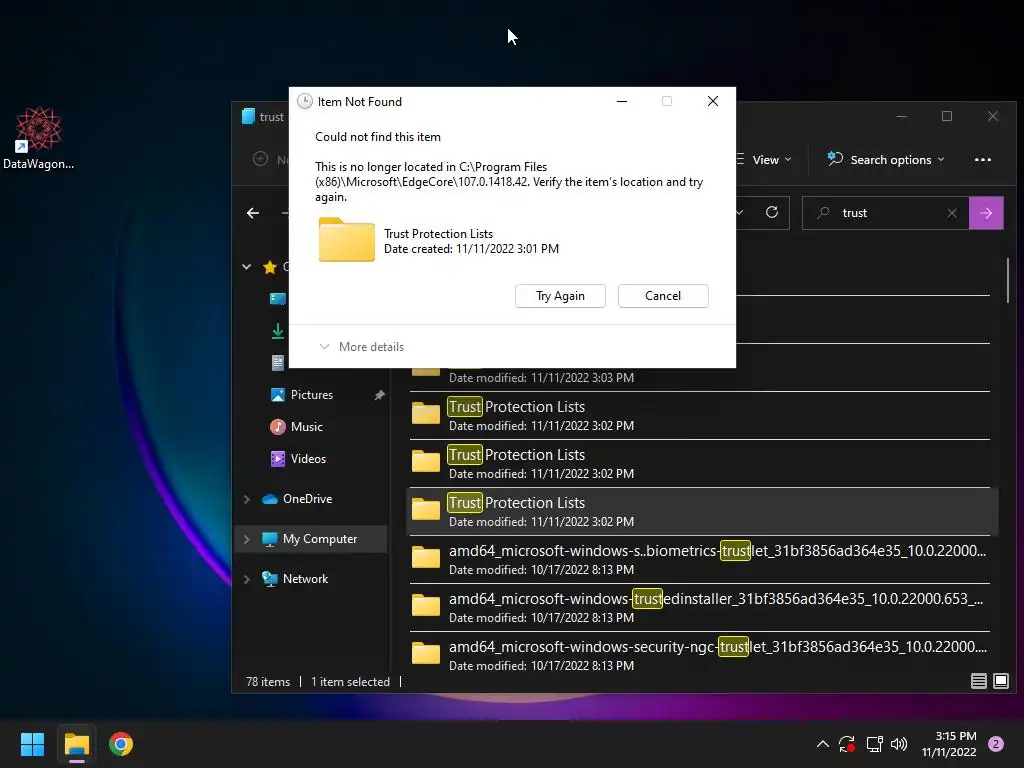Collapse the Quick access tree section
This screenshot has height=768, width=1024.
tap(247, 266)
